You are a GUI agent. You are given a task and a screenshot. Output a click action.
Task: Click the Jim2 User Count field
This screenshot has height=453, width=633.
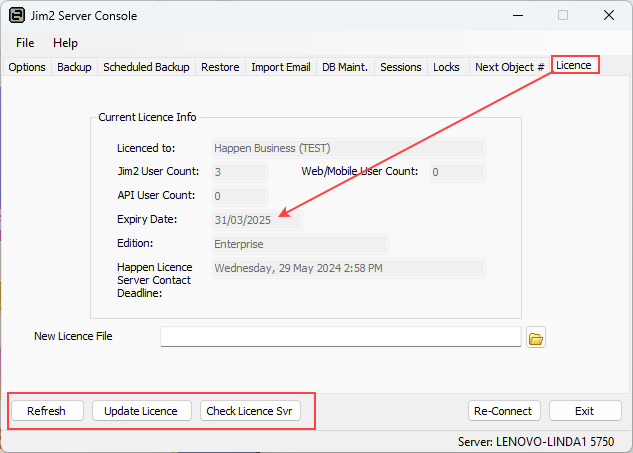point(240,172)
